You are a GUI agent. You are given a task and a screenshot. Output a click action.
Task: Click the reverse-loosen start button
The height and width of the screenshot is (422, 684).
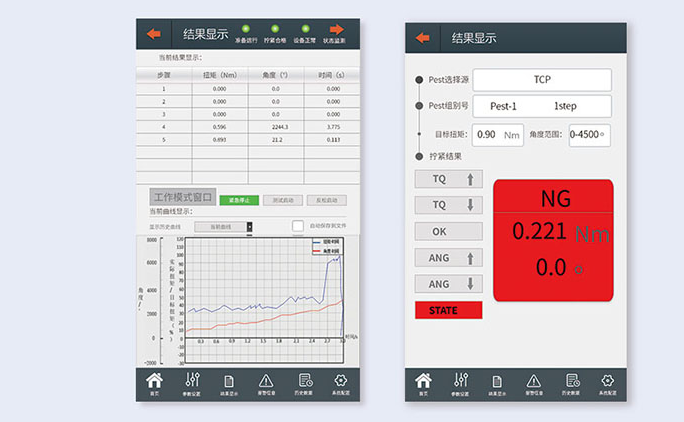point(327,200)
